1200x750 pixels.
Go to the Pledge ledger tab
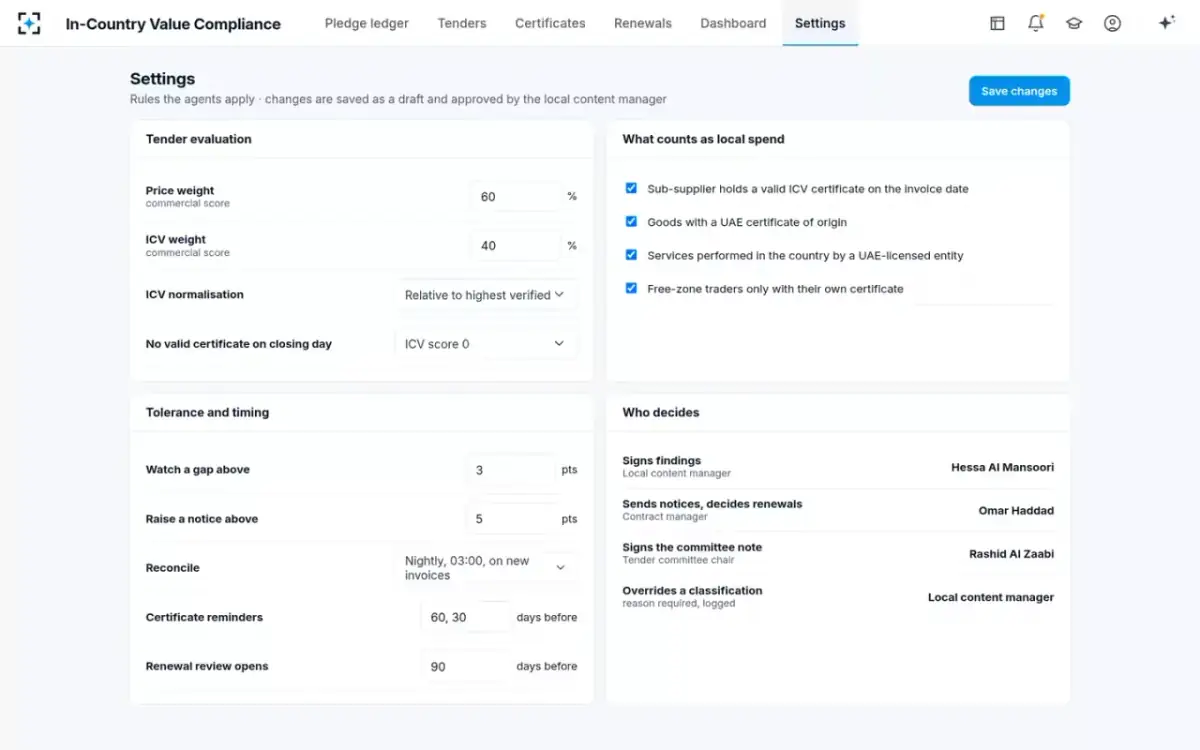click(367, 23)
